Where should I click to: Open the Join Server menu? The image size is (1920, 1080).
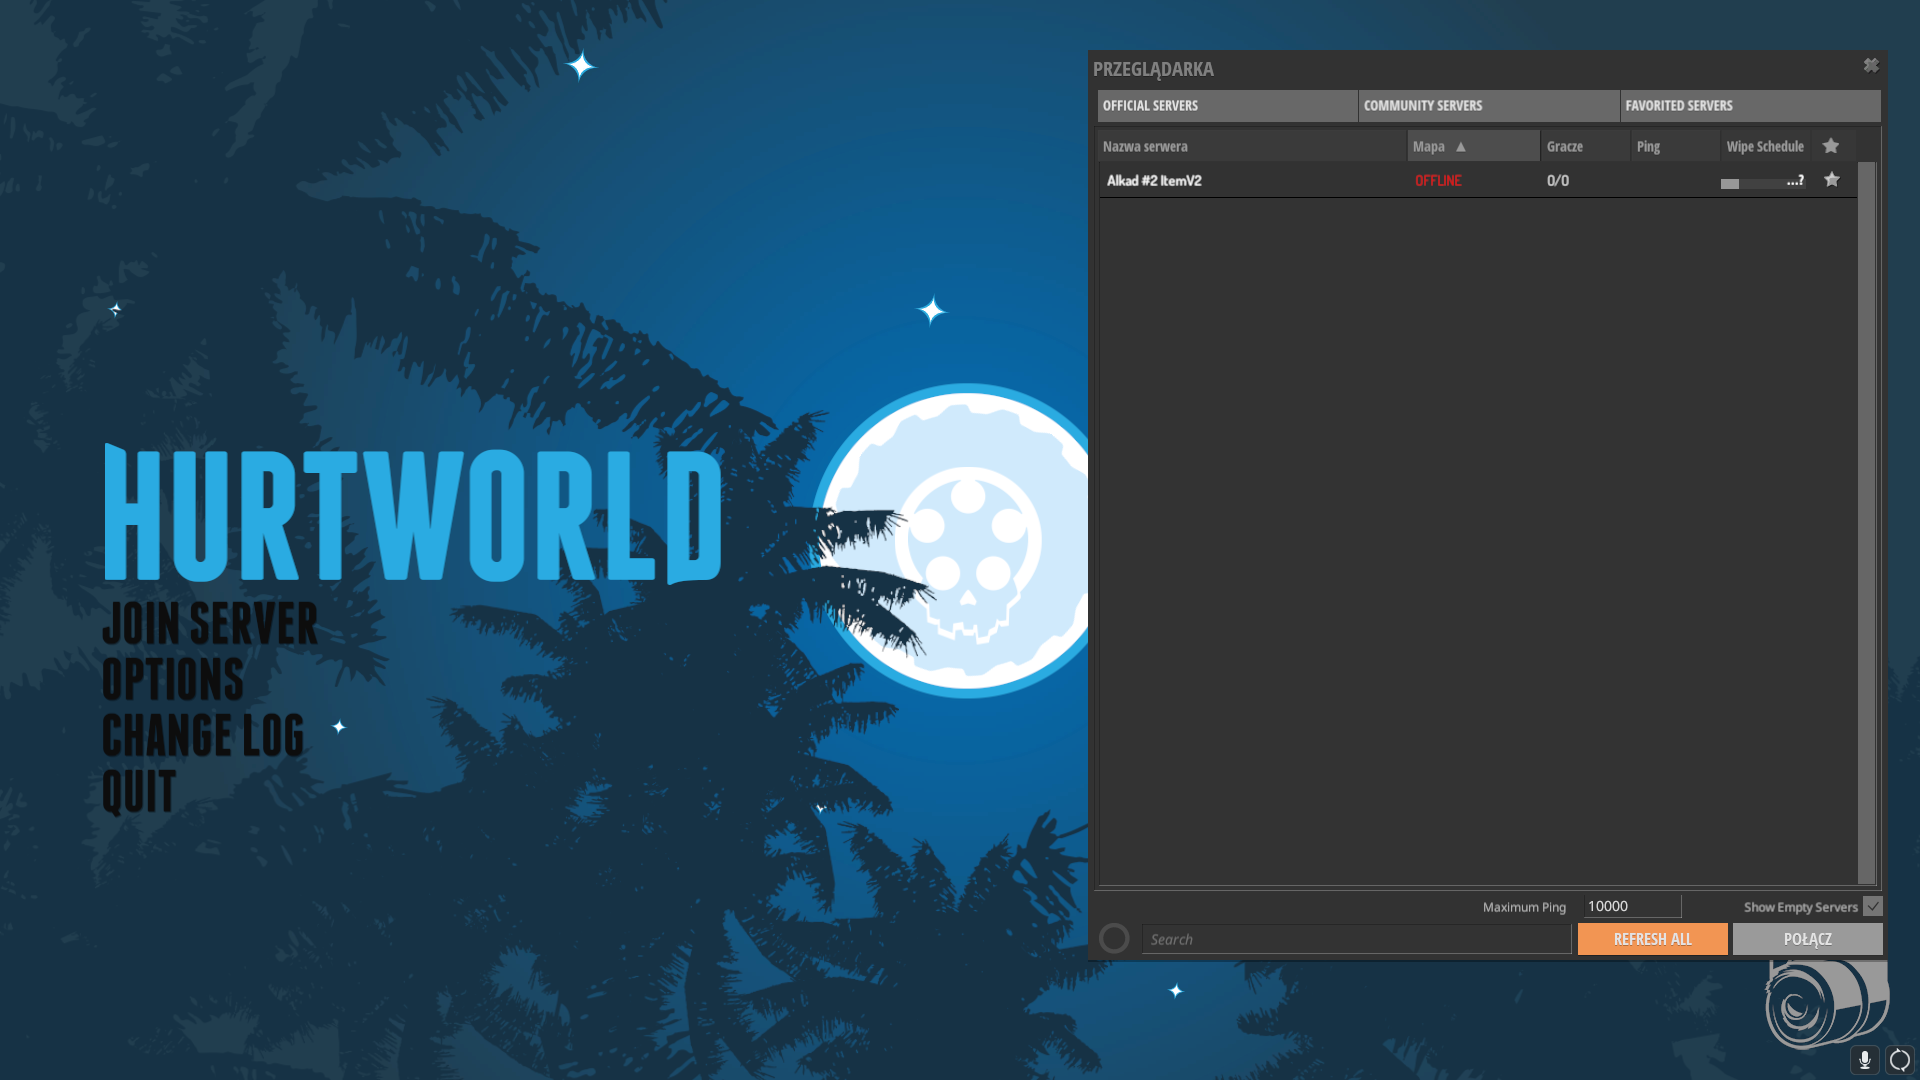[x=210, y=623]
